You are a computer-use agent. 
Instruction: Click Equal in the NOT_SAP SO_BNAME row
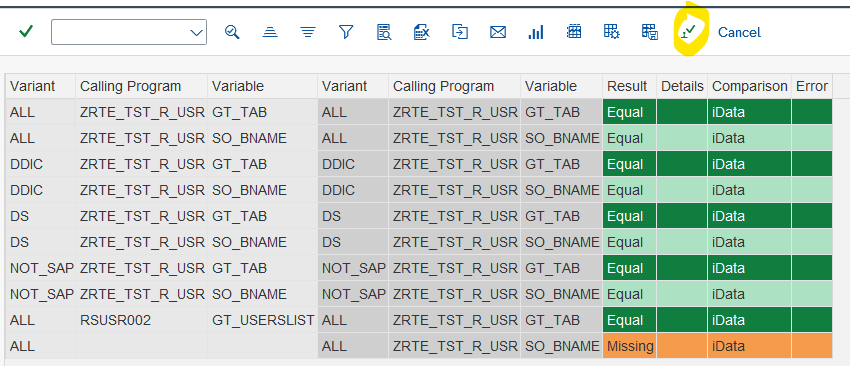629,294
